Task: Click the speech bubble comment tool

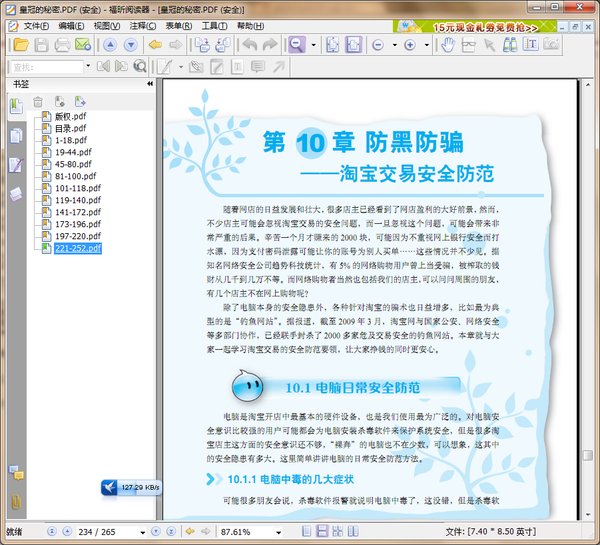Action: 258,67
